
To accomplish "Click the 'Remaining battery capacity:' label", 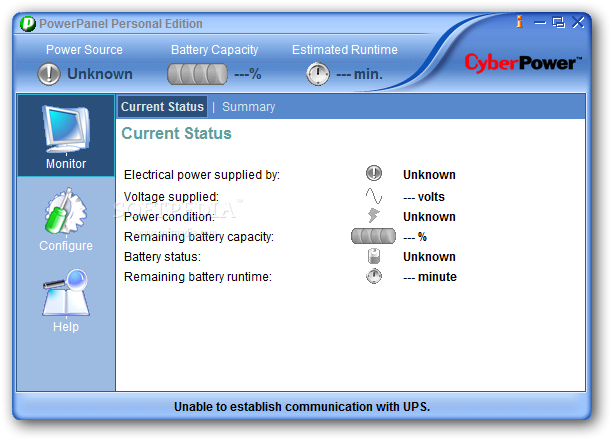I will pyautogui.click(x=199, y=237).
